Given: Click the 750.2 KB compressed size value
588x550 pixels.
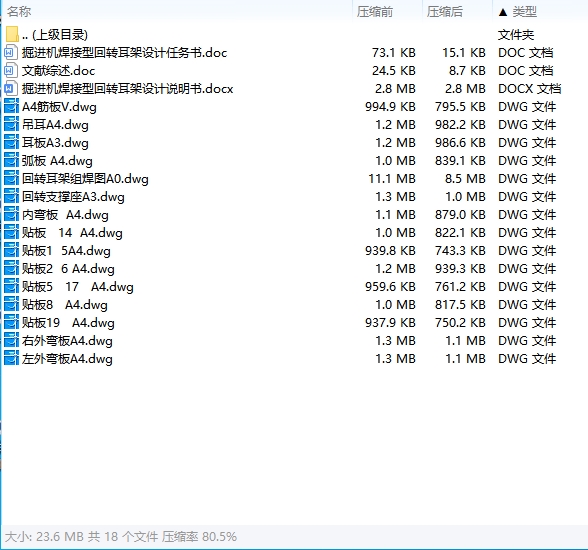Looking at the screenshot, I should pos(460,322).
